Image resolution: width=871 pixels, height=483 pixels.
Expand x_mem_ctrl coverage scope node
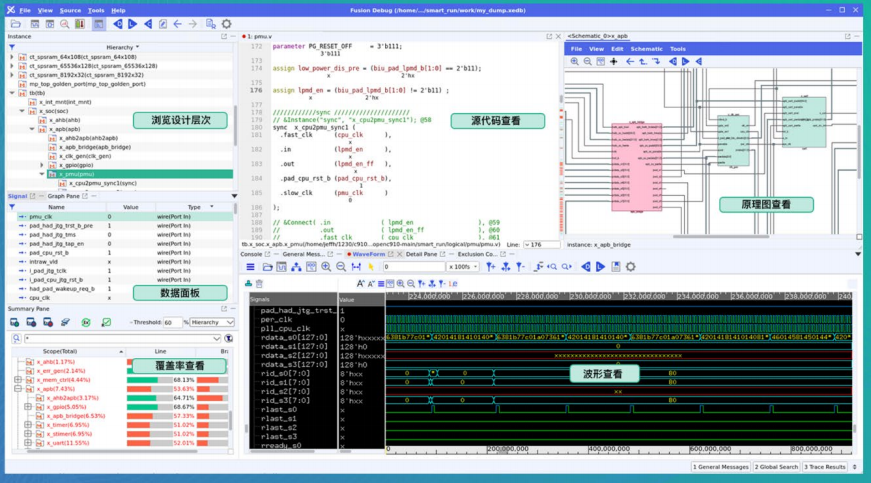[x=18, y=380]
